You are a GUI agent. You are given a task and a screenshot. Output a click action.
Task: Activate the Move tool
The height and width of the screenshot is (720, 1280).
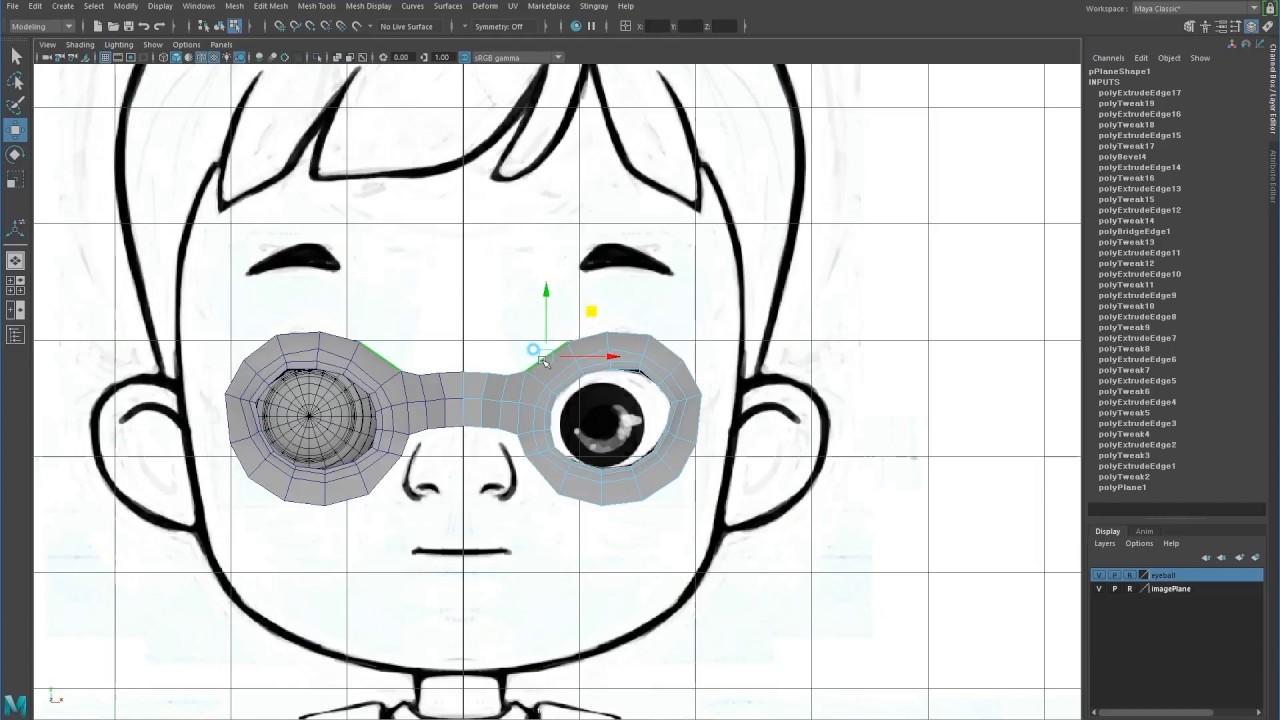(x=16, y=130)
